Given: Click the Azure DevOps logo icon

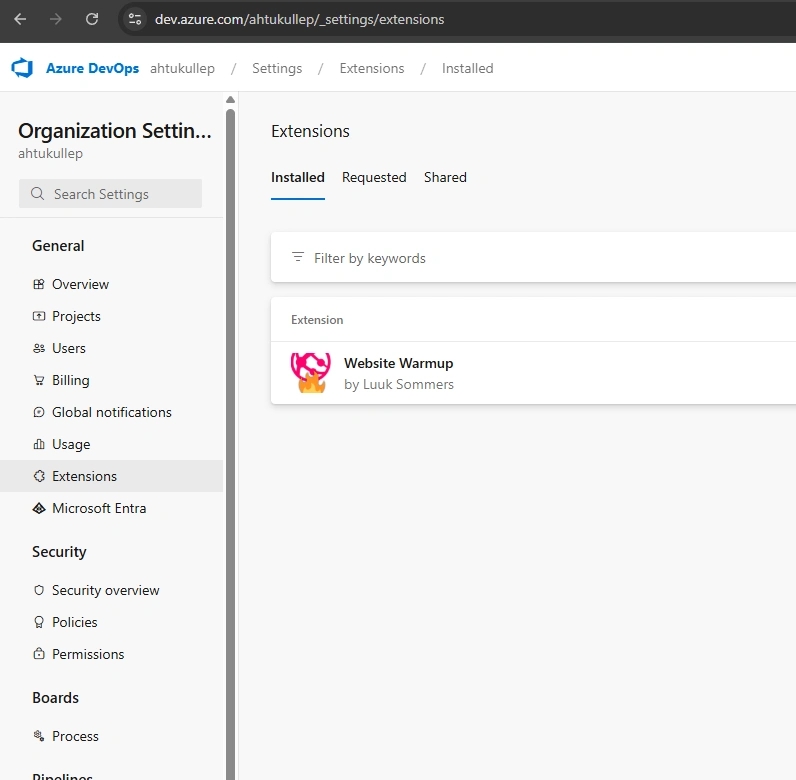Looking at the screenshot, I should (x=22, y=68).
